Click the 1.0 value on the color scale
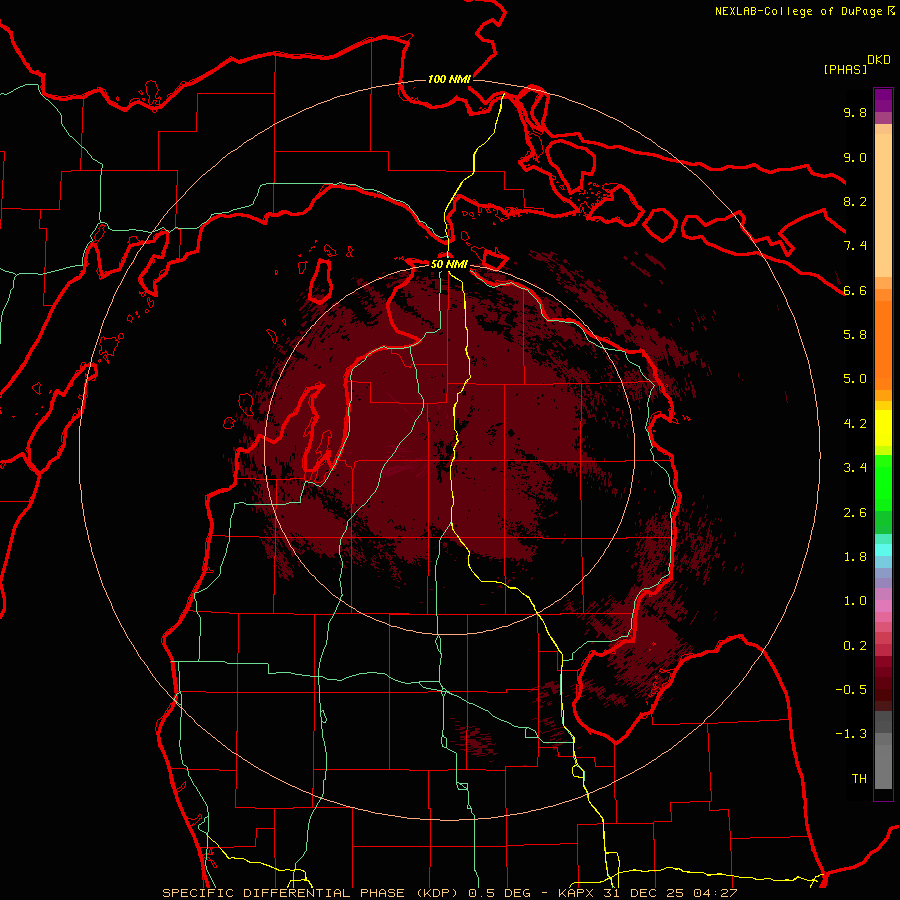 [855, 601]
